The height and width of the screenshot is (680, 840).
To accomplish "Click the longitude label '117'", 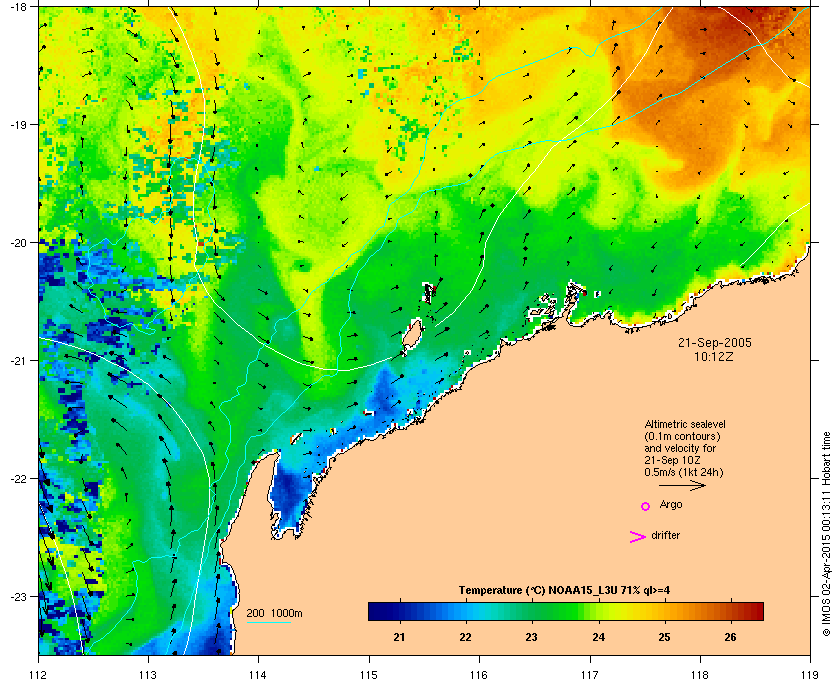I will [590, 674].
